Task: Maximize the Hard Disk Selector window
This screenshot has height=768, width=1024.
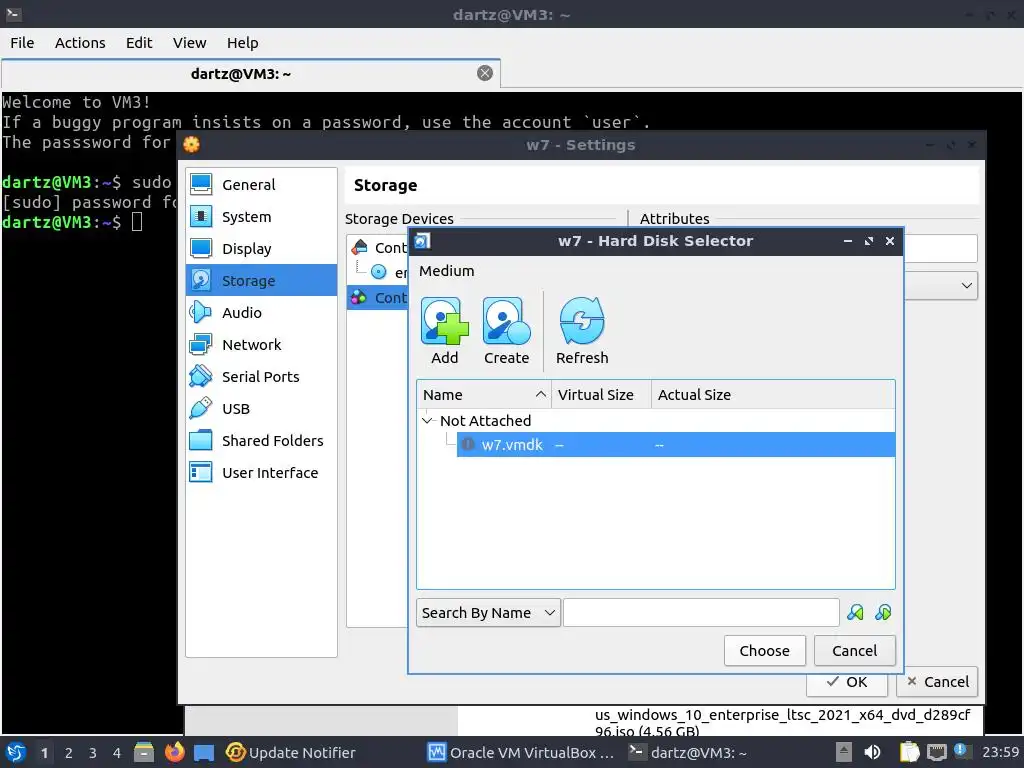Action: [x=869, y=241]
